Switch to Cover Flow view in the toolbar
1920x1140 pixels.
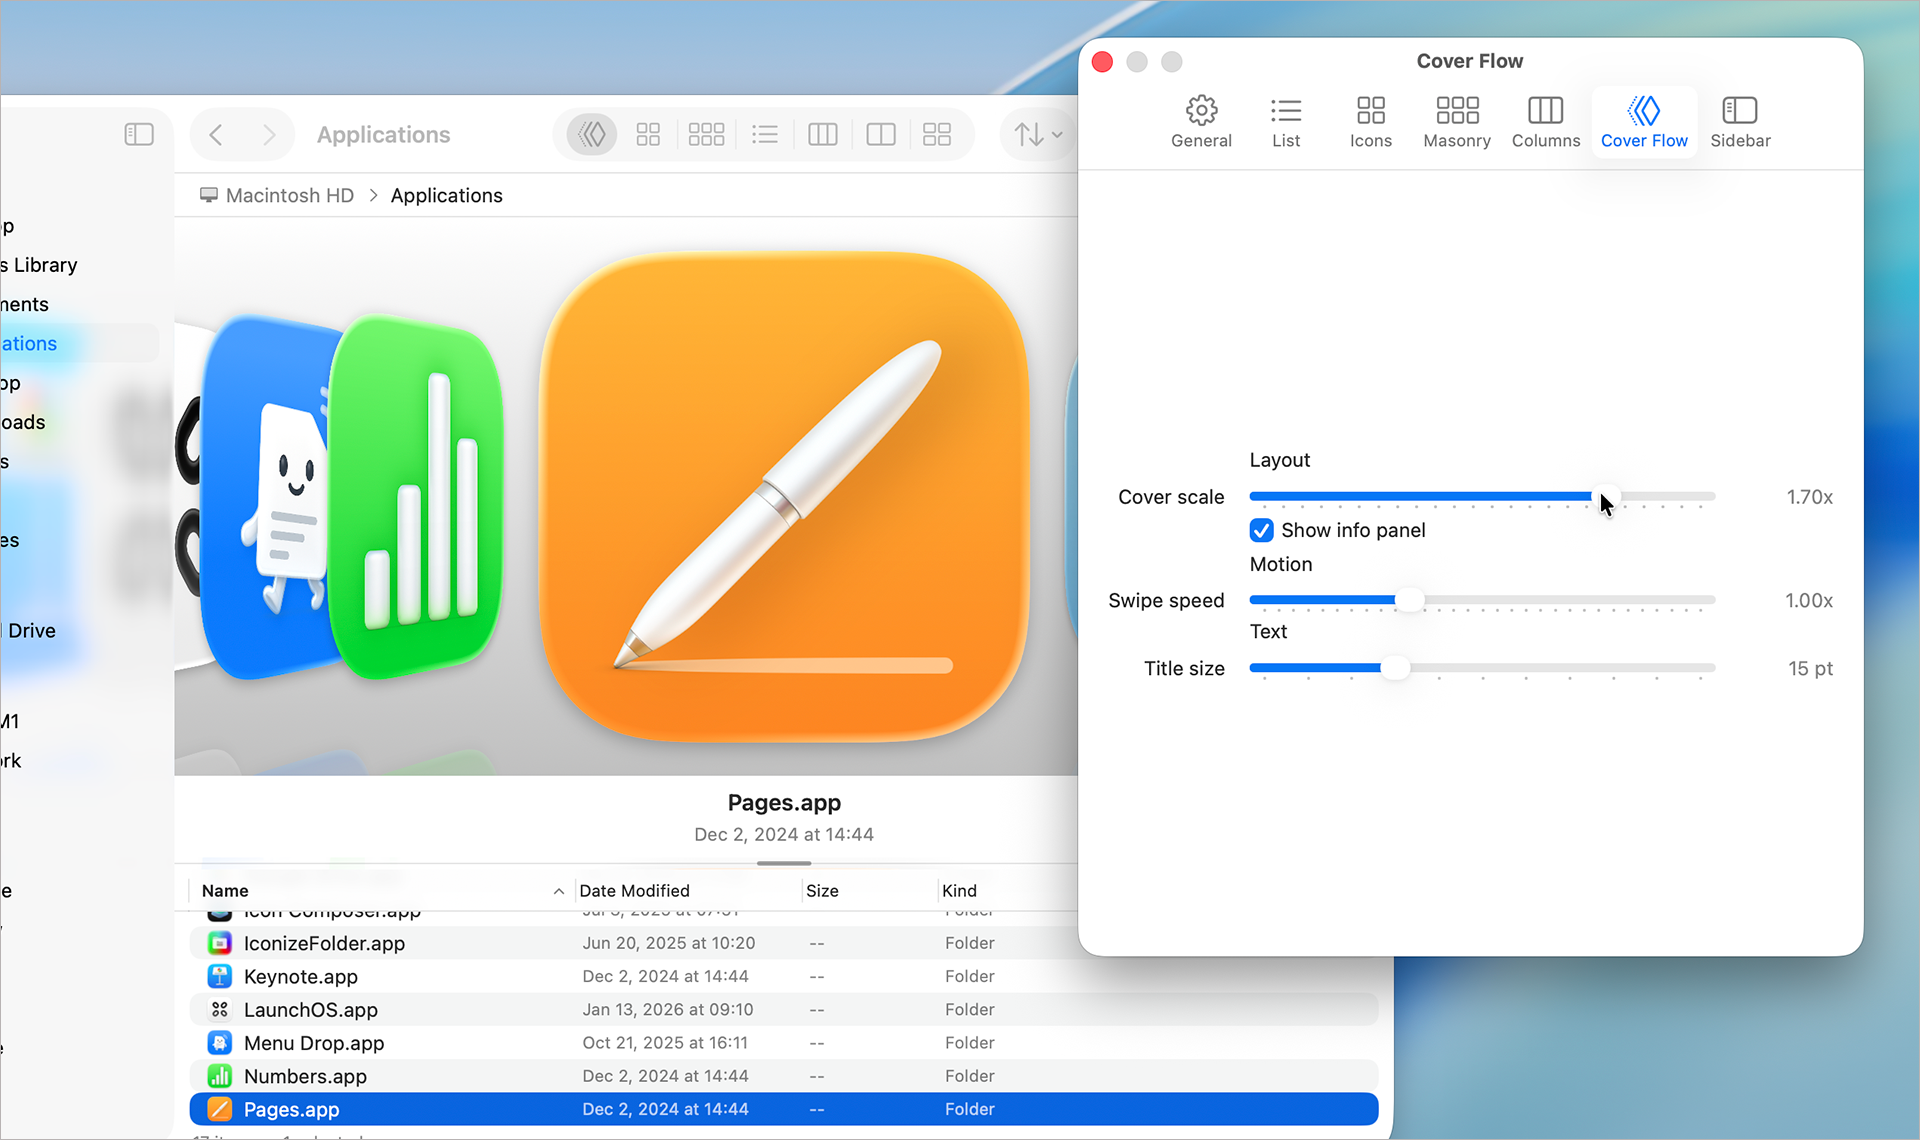(591, 133)
